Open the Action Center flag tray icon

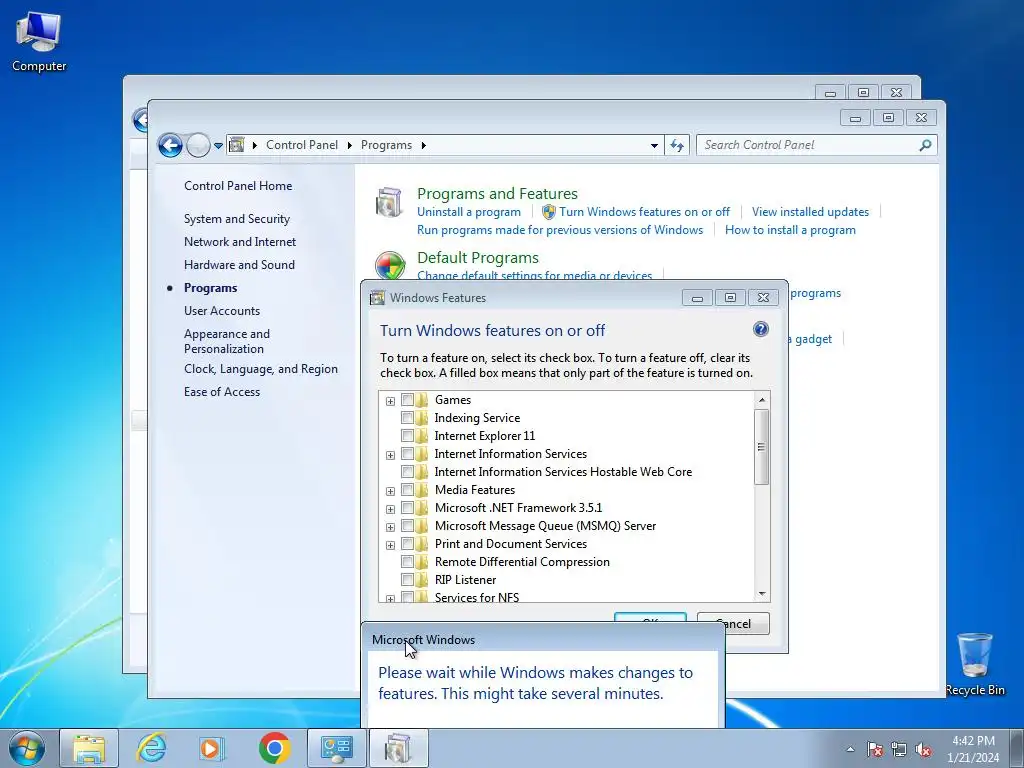(874, 749)
